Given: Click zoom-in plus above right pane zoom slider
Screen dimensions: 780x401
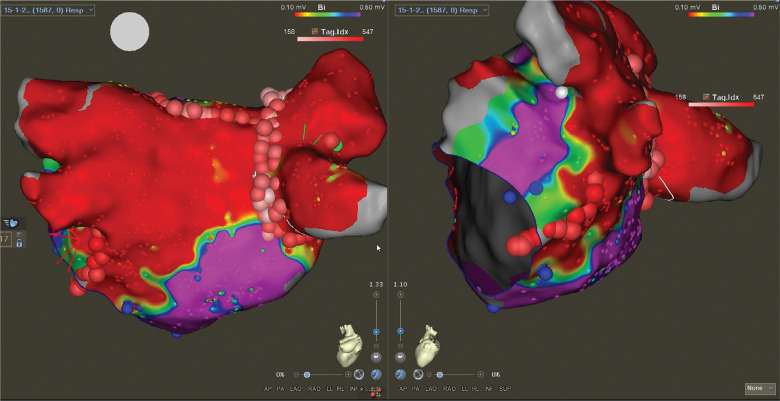Looking at the screenshot, I should pyautogui.click(x=400, y=295).
